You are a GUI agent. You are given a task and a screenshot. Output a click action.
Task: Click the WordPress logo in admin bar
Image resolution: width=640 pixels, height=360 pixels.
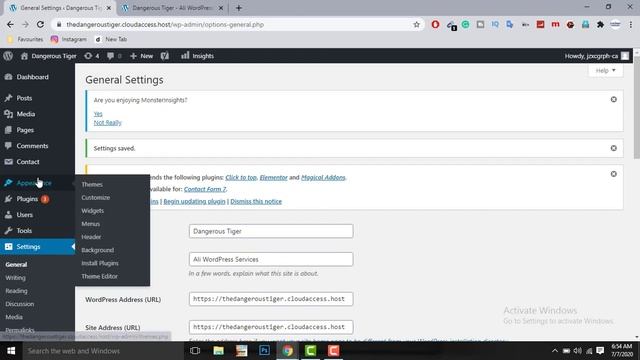click(x=8, y=56)
